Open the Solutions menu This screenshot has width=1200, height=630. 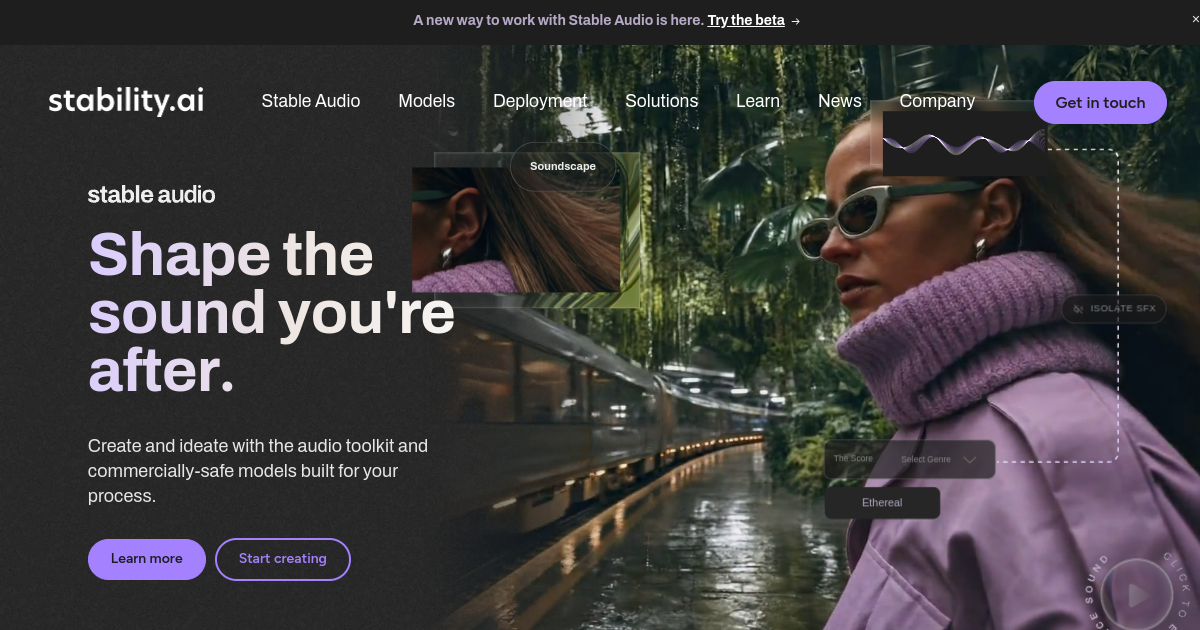662,101
